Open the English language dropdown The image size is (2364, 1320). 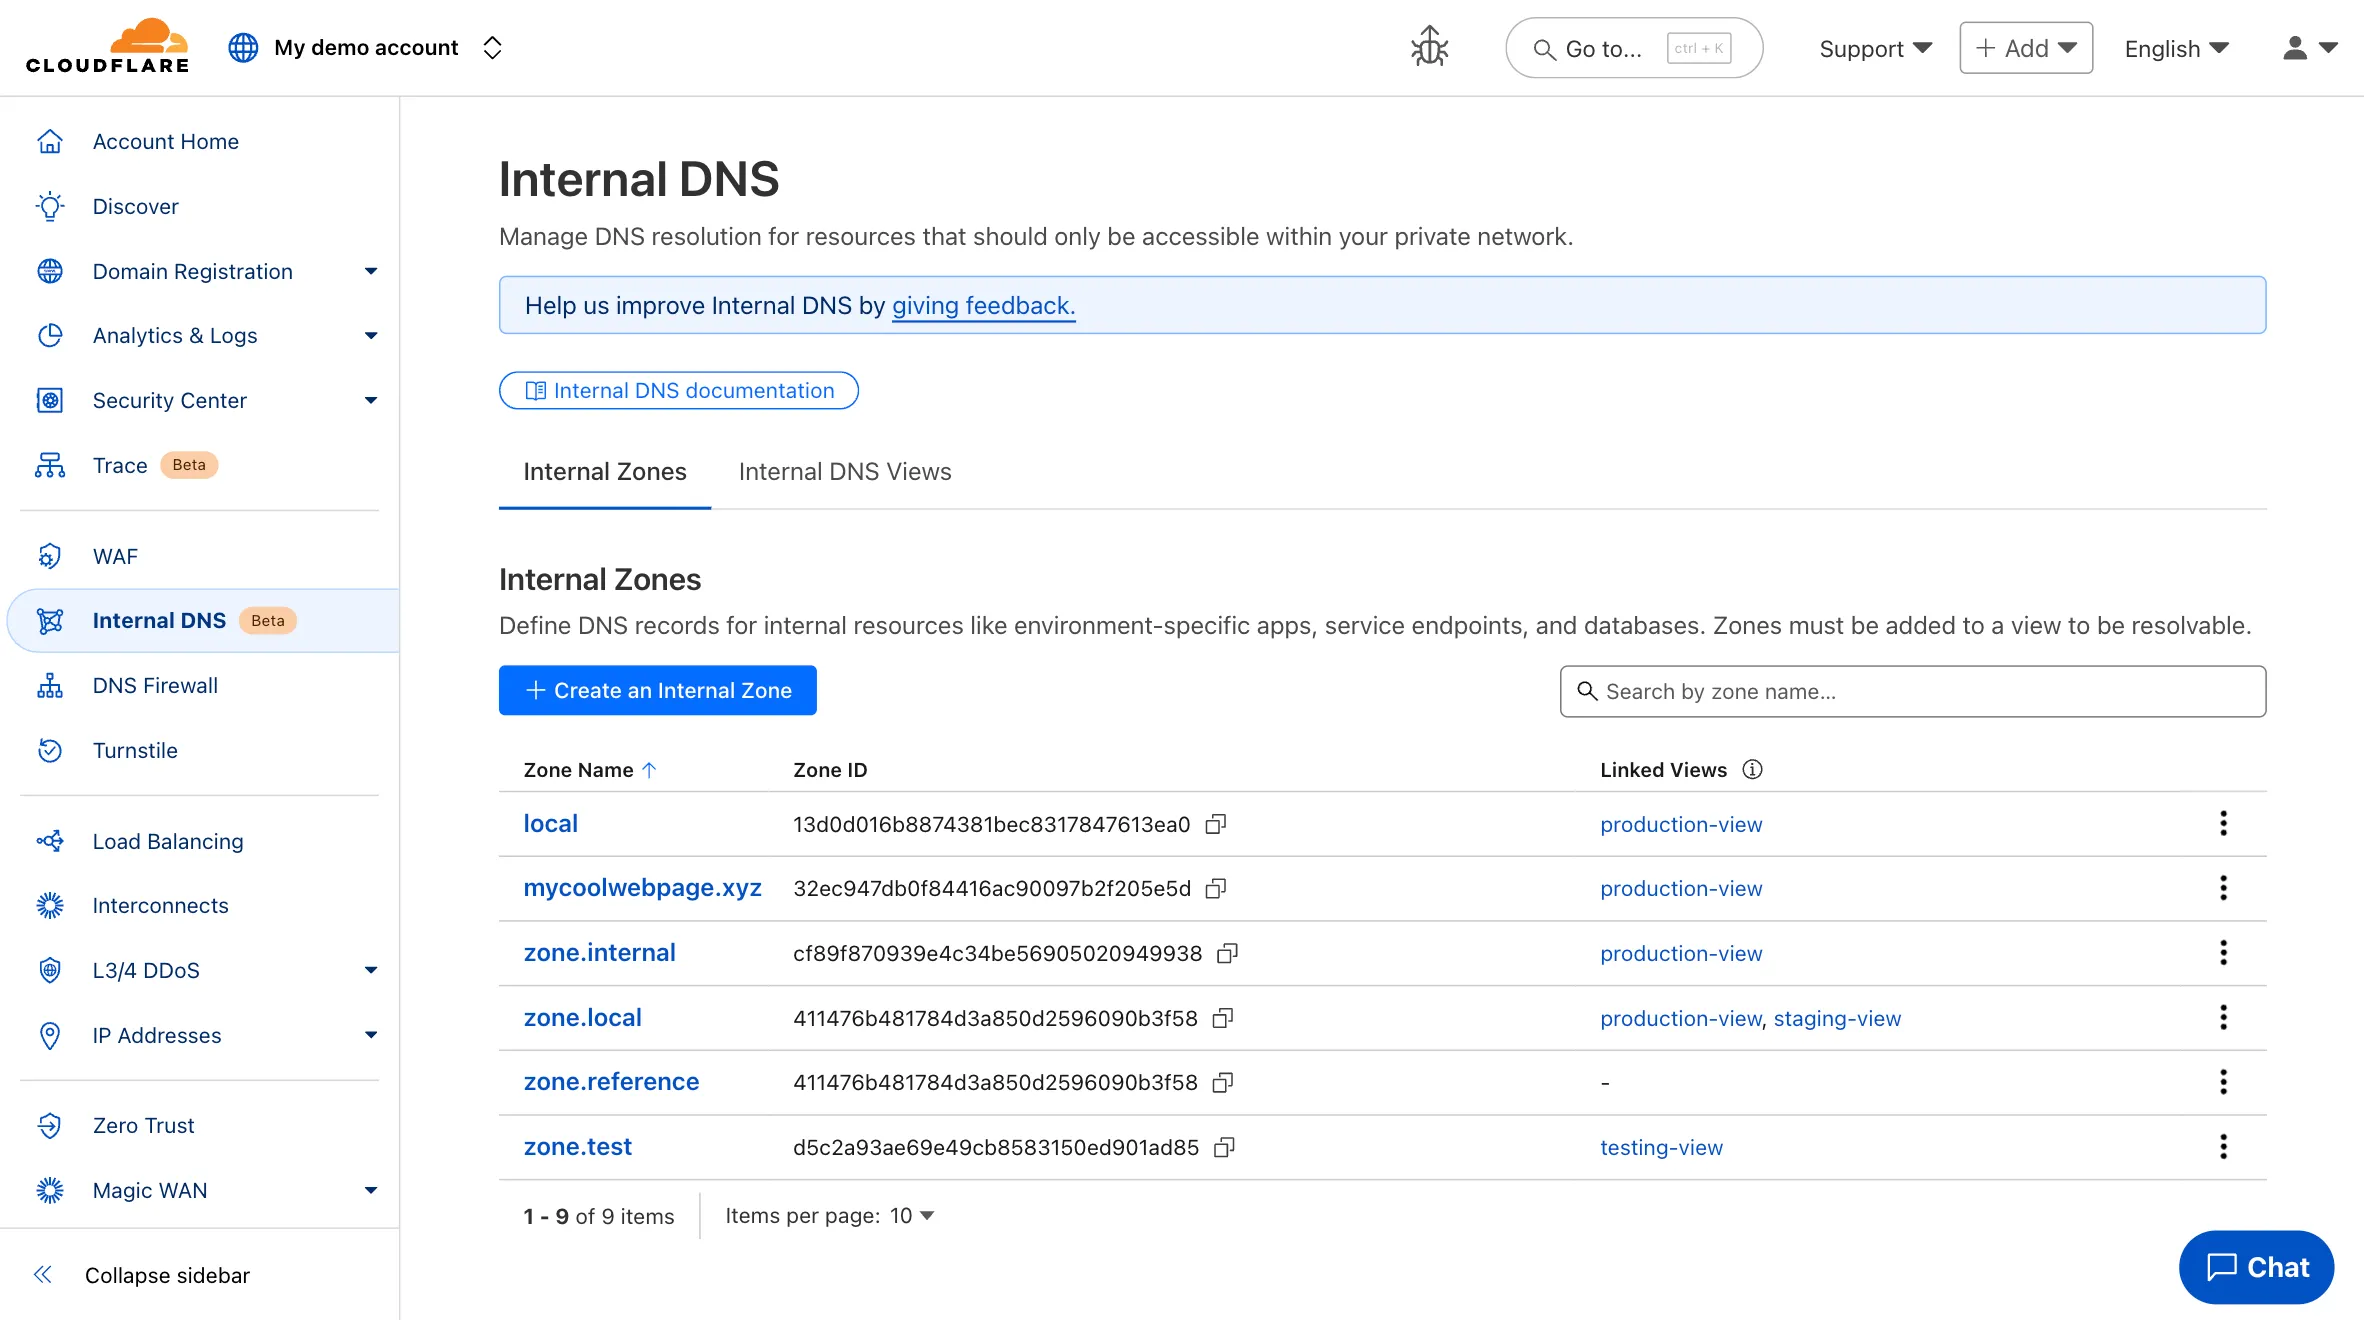(x=2176, y=47)
